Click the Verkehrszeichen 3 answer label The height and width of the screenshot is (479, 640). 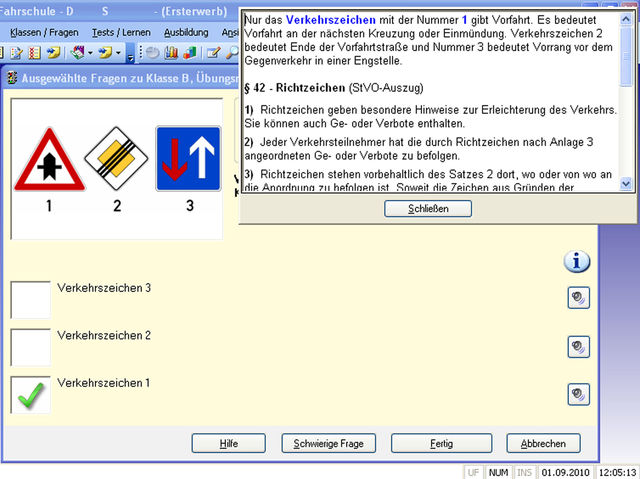pos(104,288)
